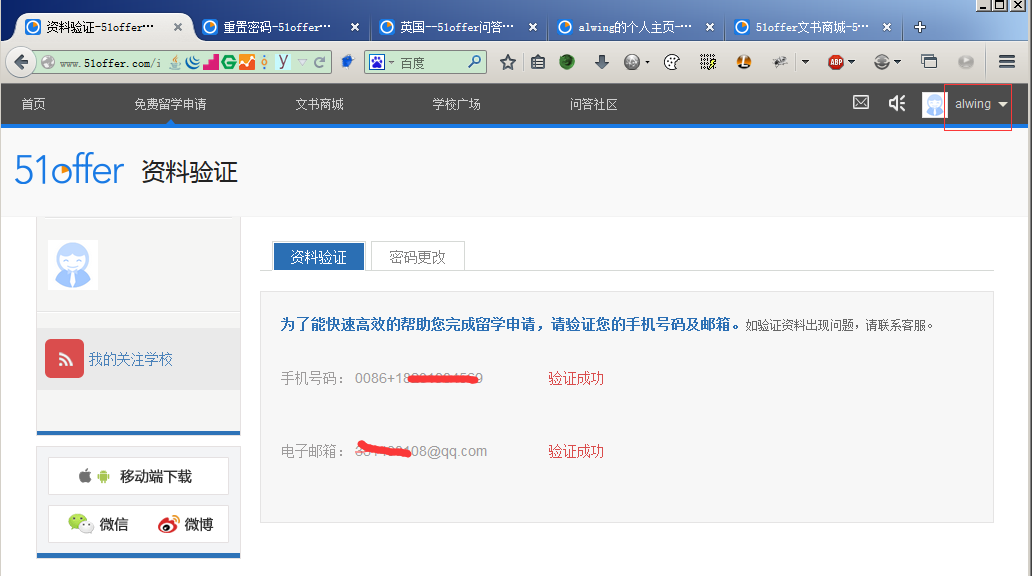This screenshot has height=576, width=1032.
Task: Click the 51offer logo
Action: pos(69,170)
